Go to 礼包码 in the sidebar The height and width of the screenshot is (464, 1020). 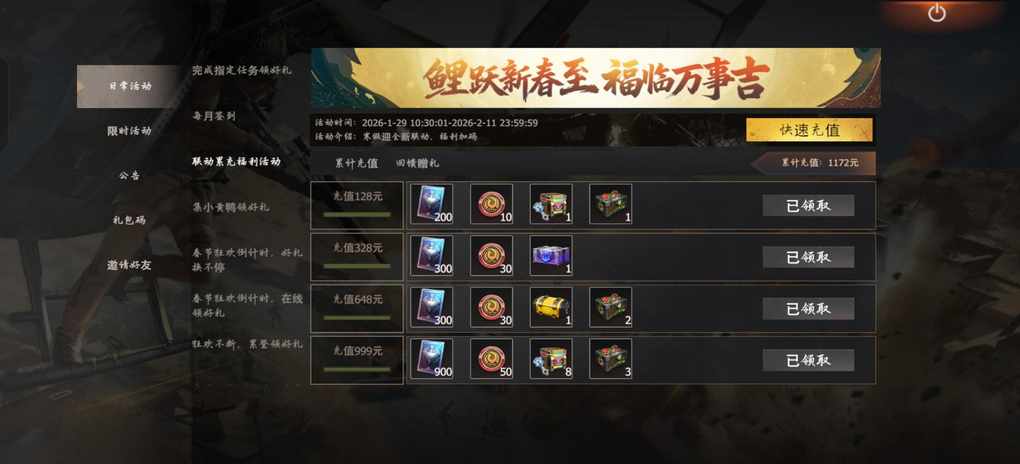[x=129, y=220]
